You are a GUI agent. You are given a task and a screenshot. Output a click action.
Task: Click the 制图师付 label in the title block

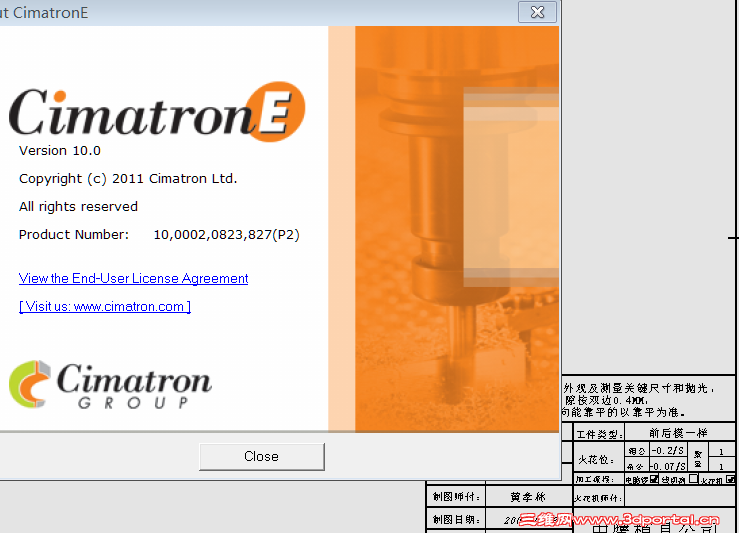tap(456, 497)
